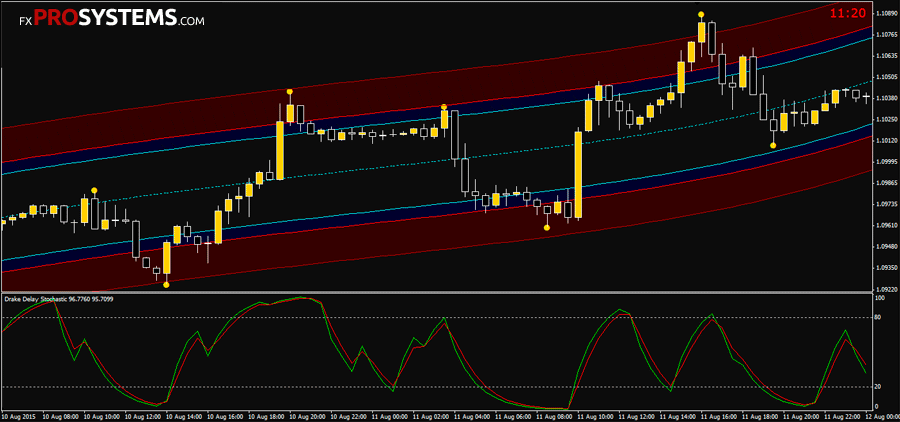Click the 1.09995 price axis label
The height and width of the screenshot is (422, 900).
[x=884, y=161]
